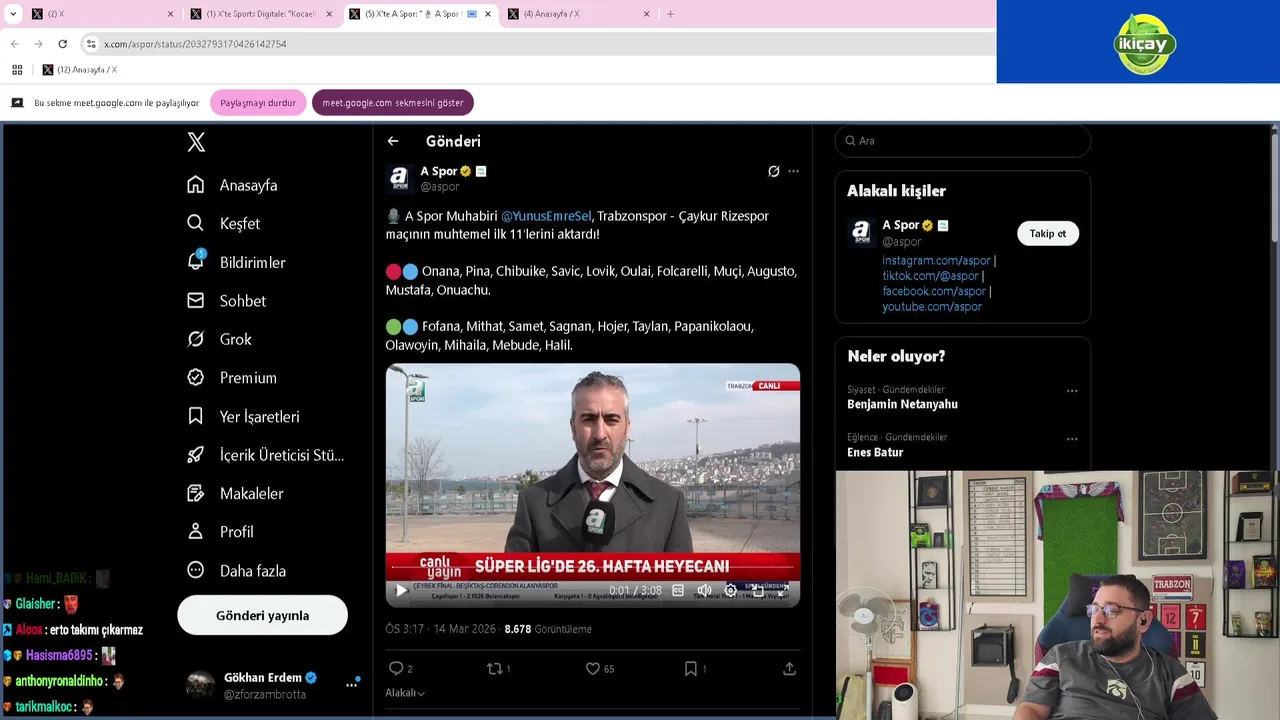Open the facebook.com/aspor link
Image resolution: width=1280 pixels, height=720 pixels.
(x=934, y=291)
